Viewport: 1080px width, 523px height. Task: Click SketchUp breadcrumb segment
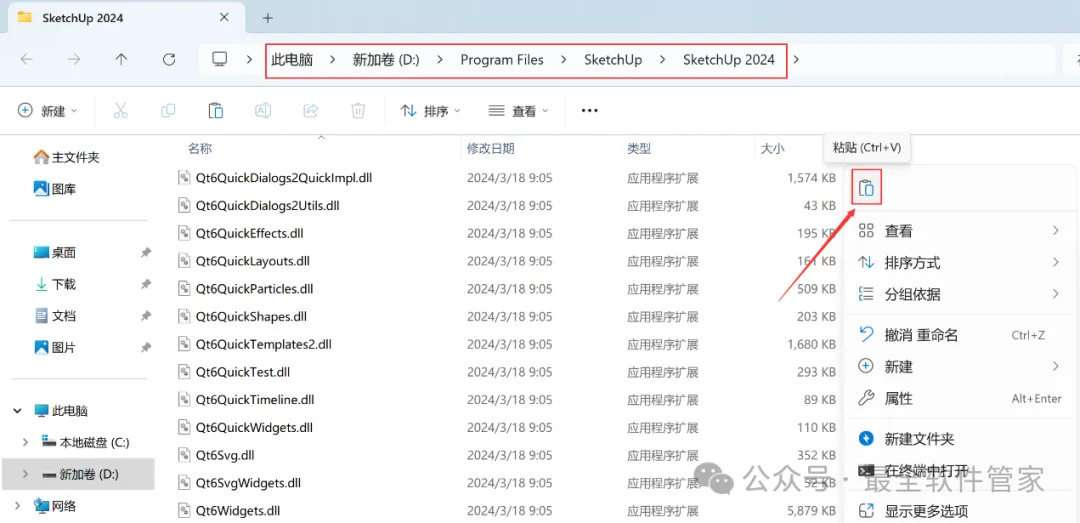pyautogui.click(x=613, y=59)
